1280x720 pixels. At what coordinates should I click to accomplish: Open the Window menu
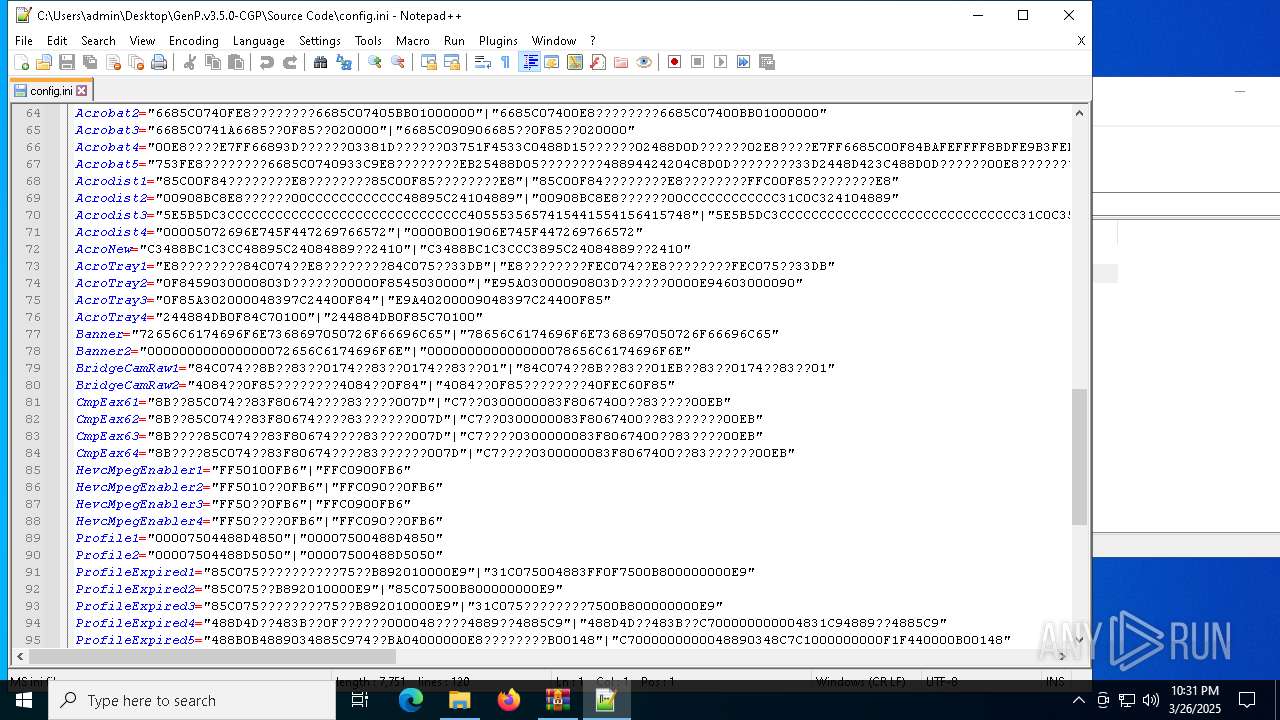click(x=553, y=41)
